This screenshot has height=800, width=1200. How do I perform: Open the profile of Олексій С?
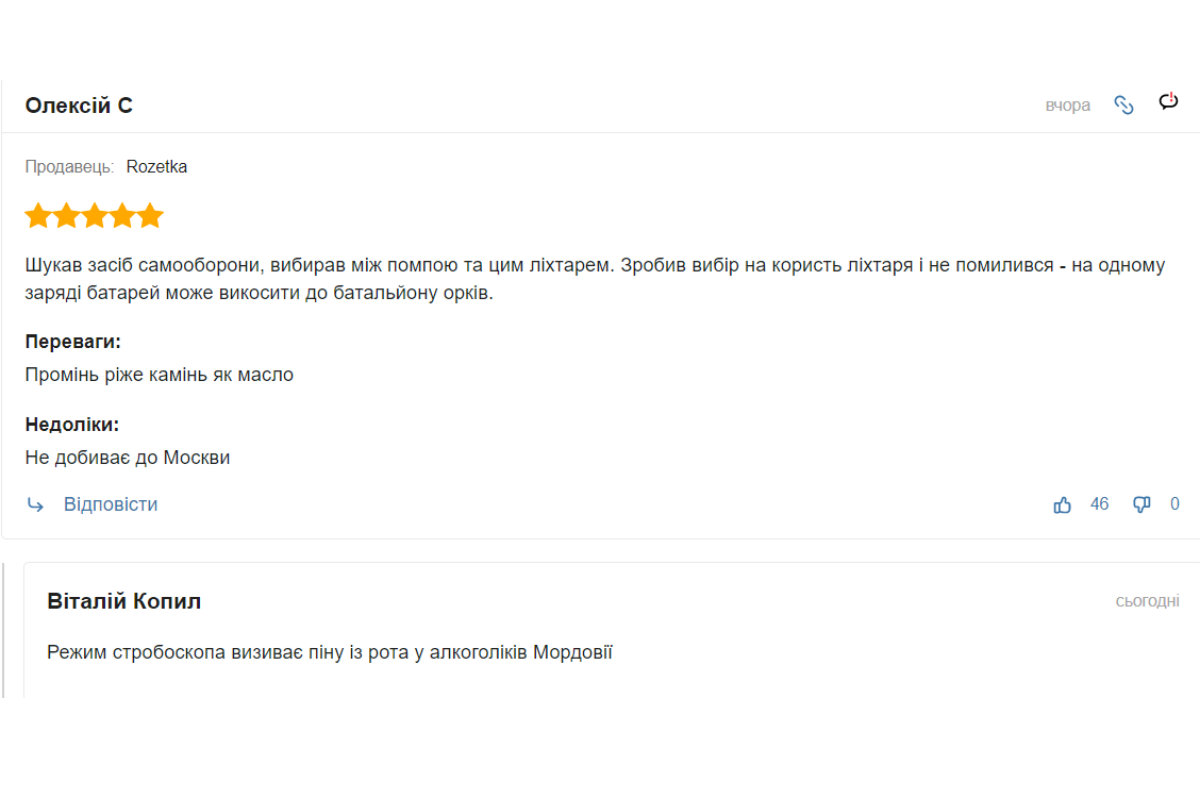[79, 105]
